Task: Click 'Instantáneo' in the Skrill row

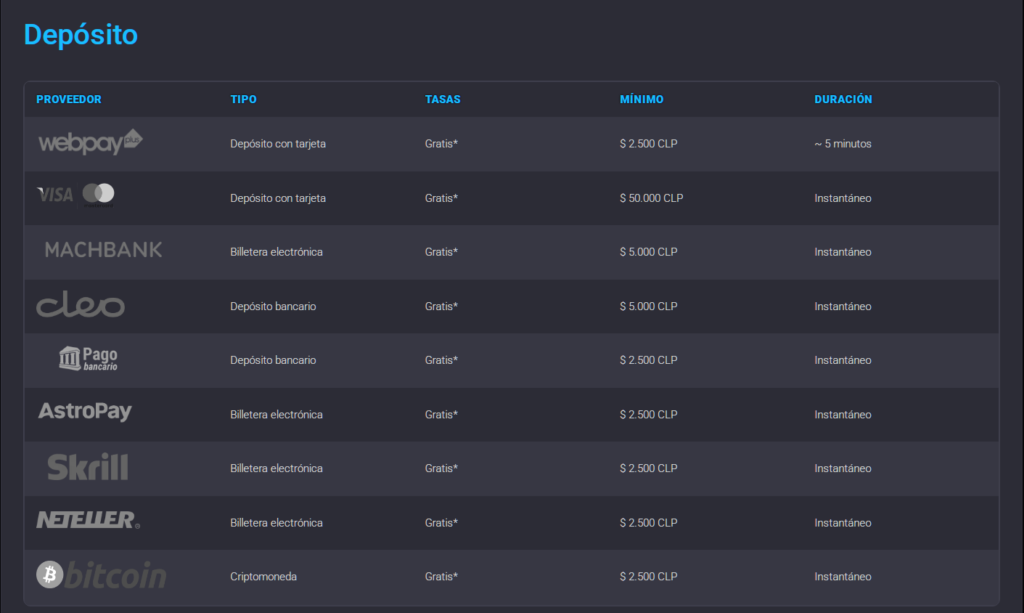Action: [842, 468]
